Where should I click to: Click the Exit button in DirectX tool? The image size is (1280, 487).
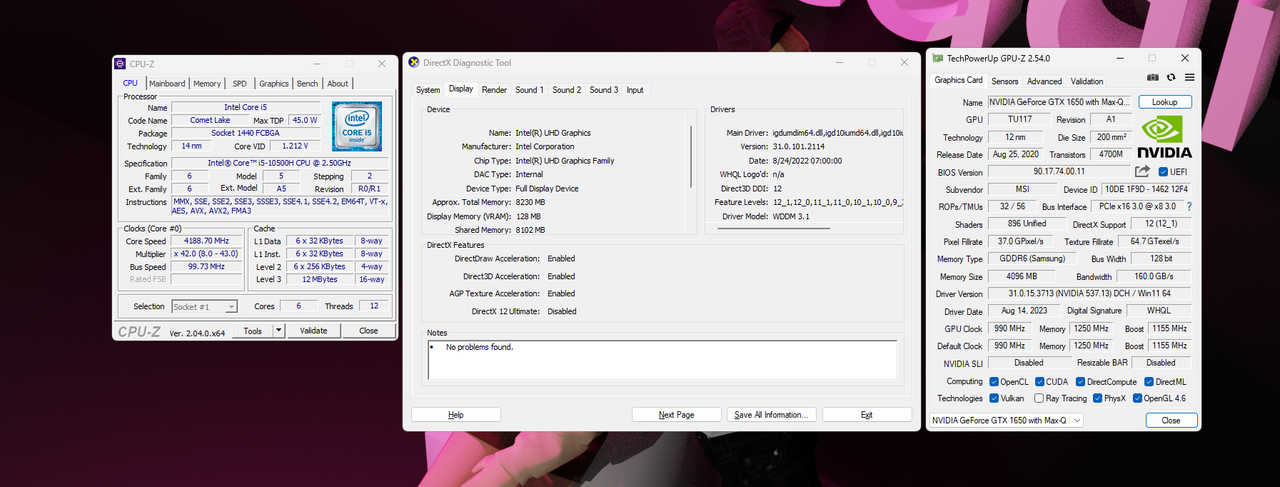pyautogui.click(x=867, y=414)
